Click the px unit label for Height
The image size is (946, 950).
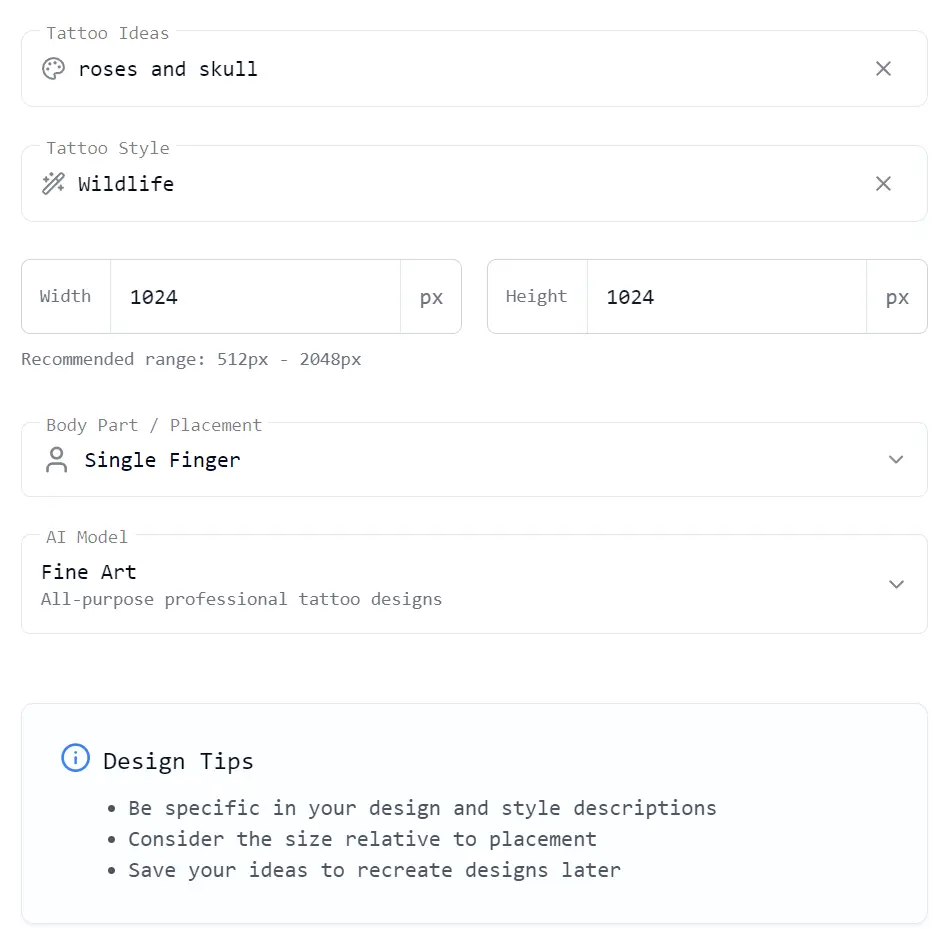[x=897, y=297]
